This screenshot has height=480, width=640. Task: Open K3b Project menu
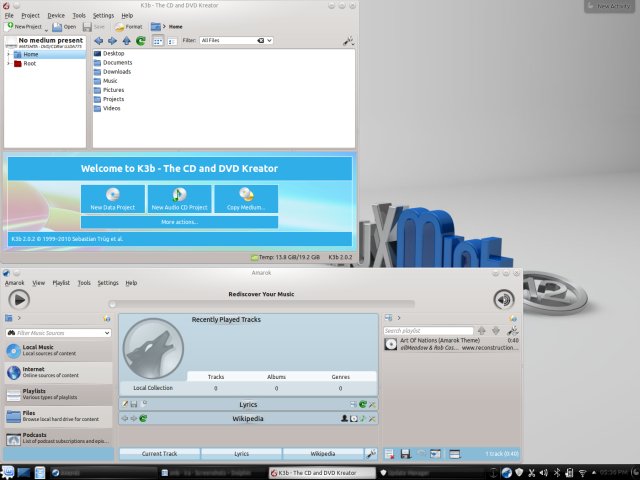(x=30, y=16)
